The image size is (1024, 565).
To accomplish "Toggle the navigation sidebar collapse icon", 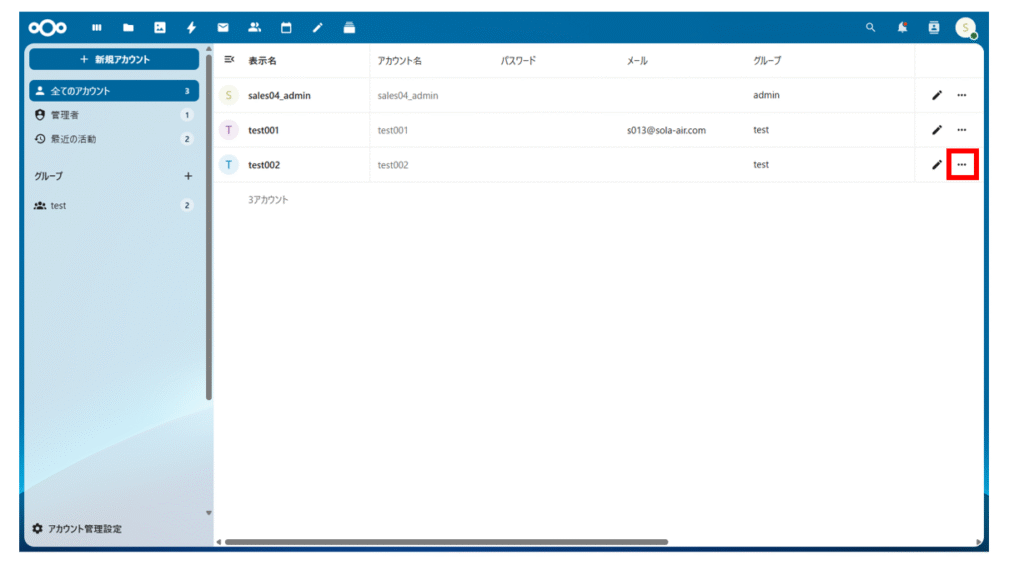I will (x=229, y=60).
